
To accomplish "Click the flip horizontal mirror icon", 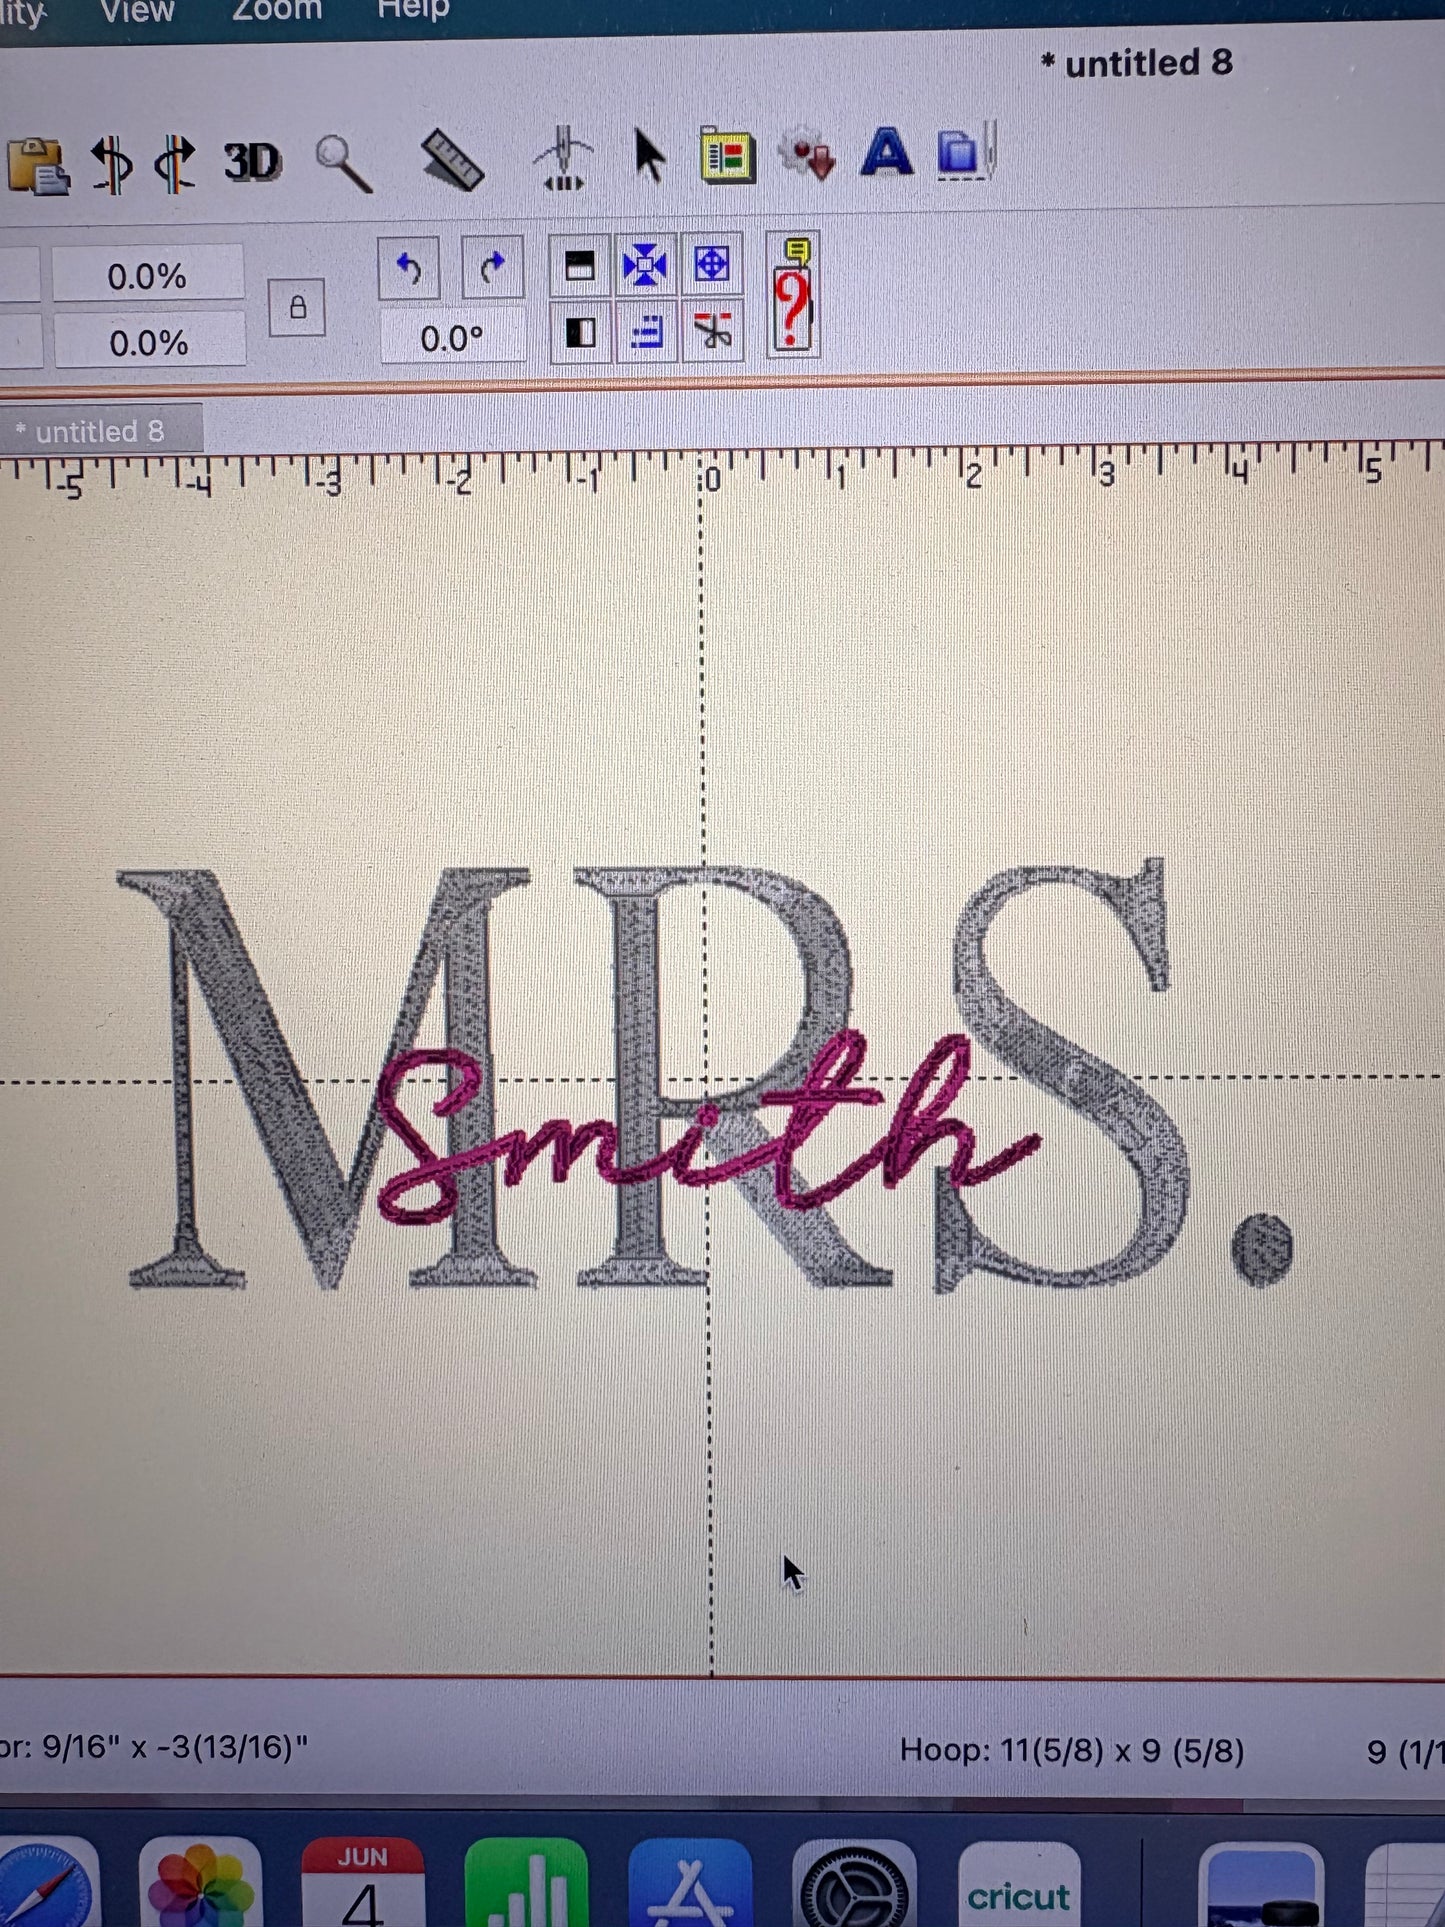I will [x=111, y=163].
